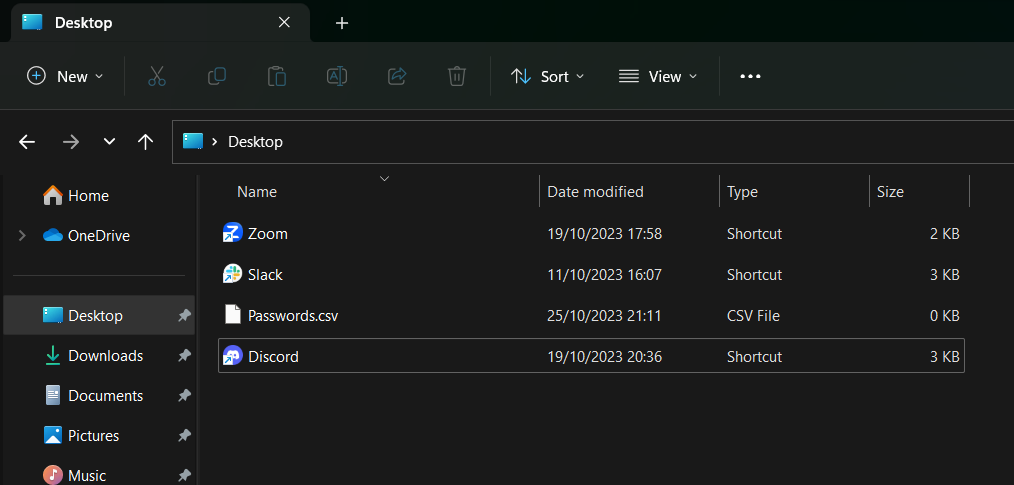The height and width of the screenshot is (485, 1014).
Task: Click the Copy icon in toolbar
Action: pos(216,76)
